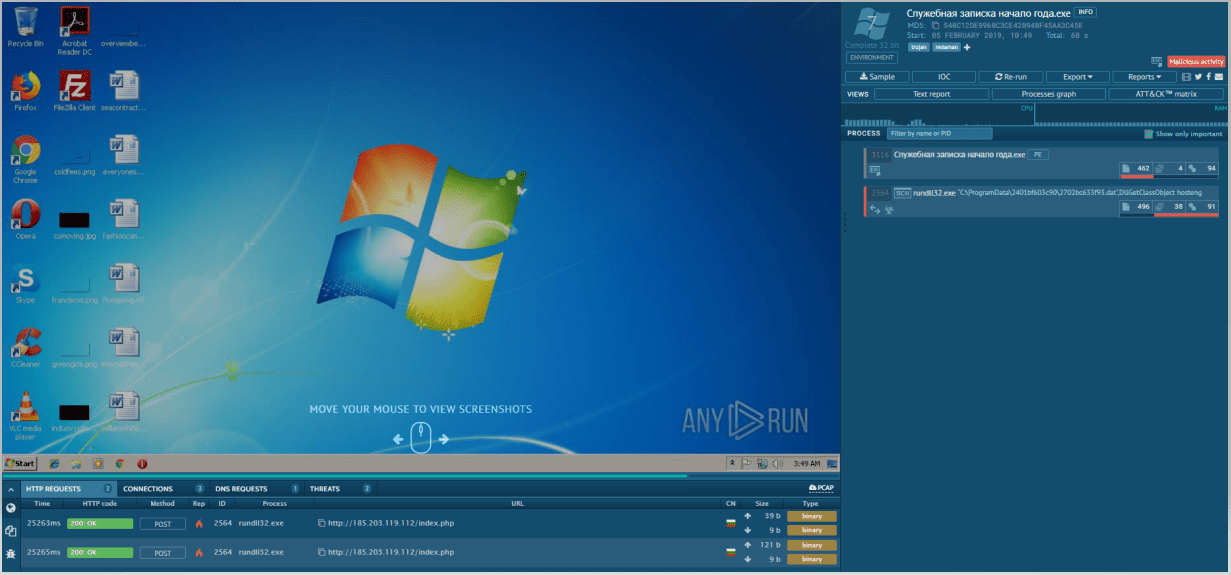The width and height of the screenshot is (1231, 575).
Task: Launch VLC media player shortcut
Action: coord(25,416)
